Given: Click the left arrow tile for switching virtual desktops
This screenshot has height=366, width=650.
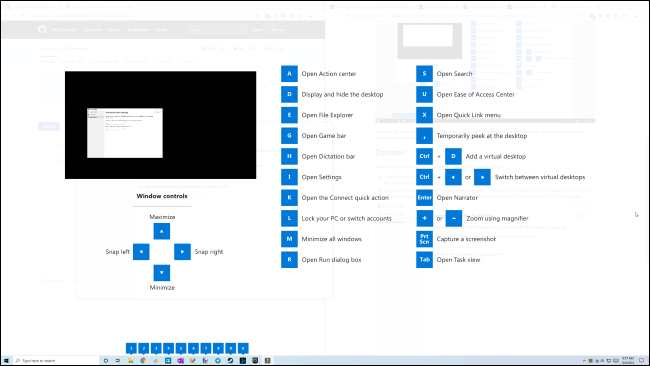Looking at the screenshot, I should 454,177.
